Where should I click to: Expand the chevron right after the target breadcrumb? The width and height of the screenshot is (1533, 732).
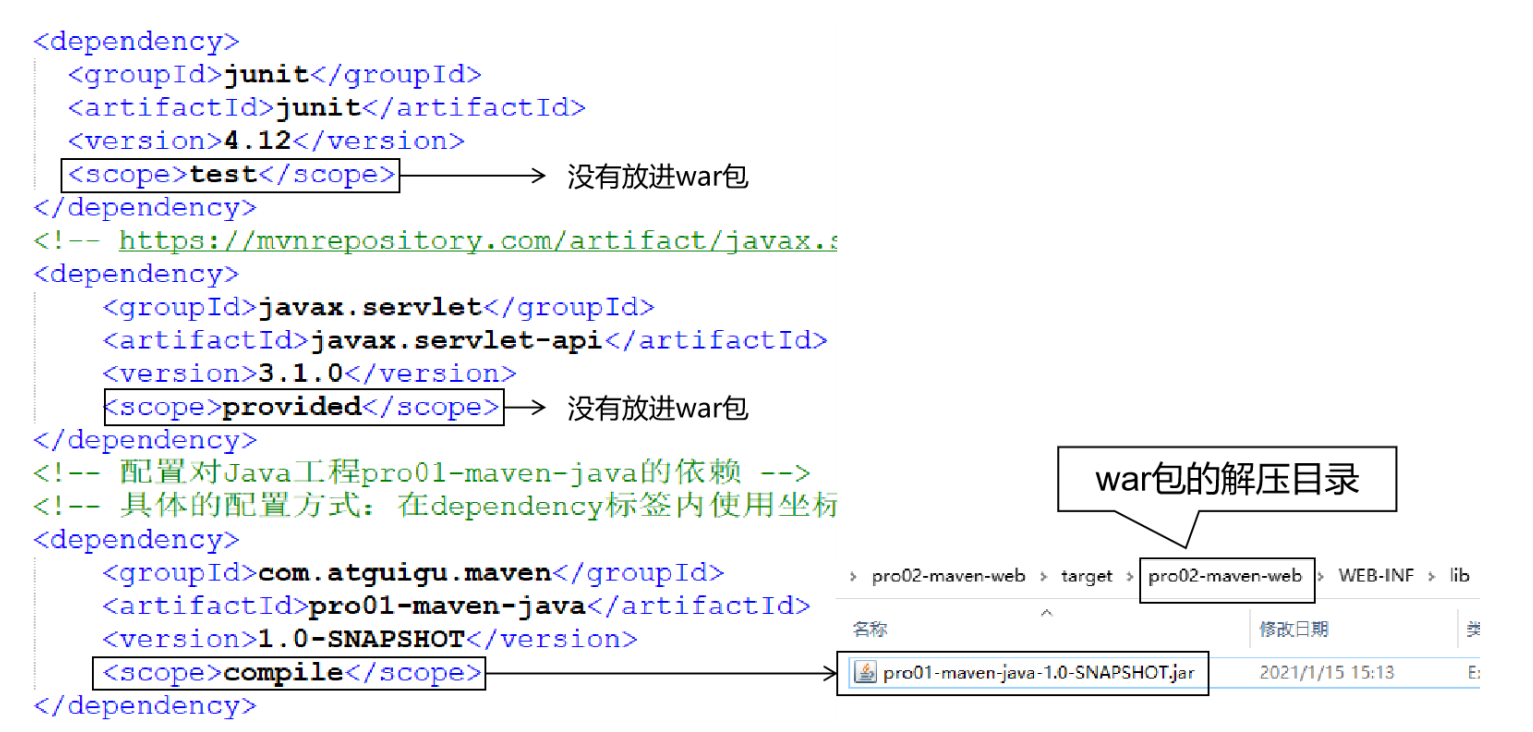[1130, 576]
